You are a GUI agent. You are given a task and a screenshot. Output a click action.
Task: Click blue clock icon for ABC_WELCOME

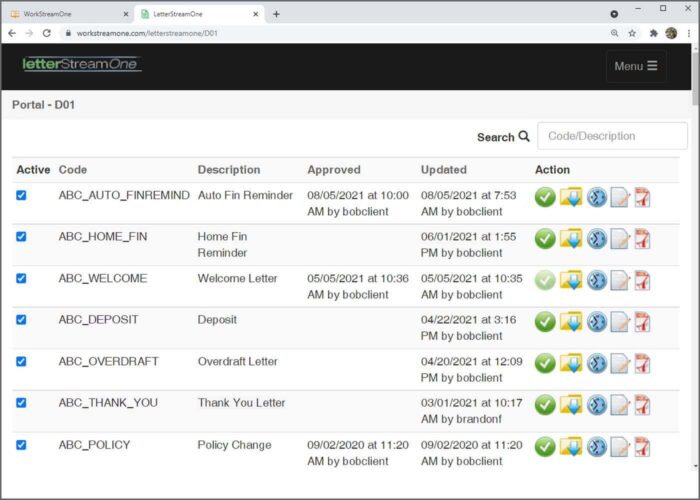597,280
